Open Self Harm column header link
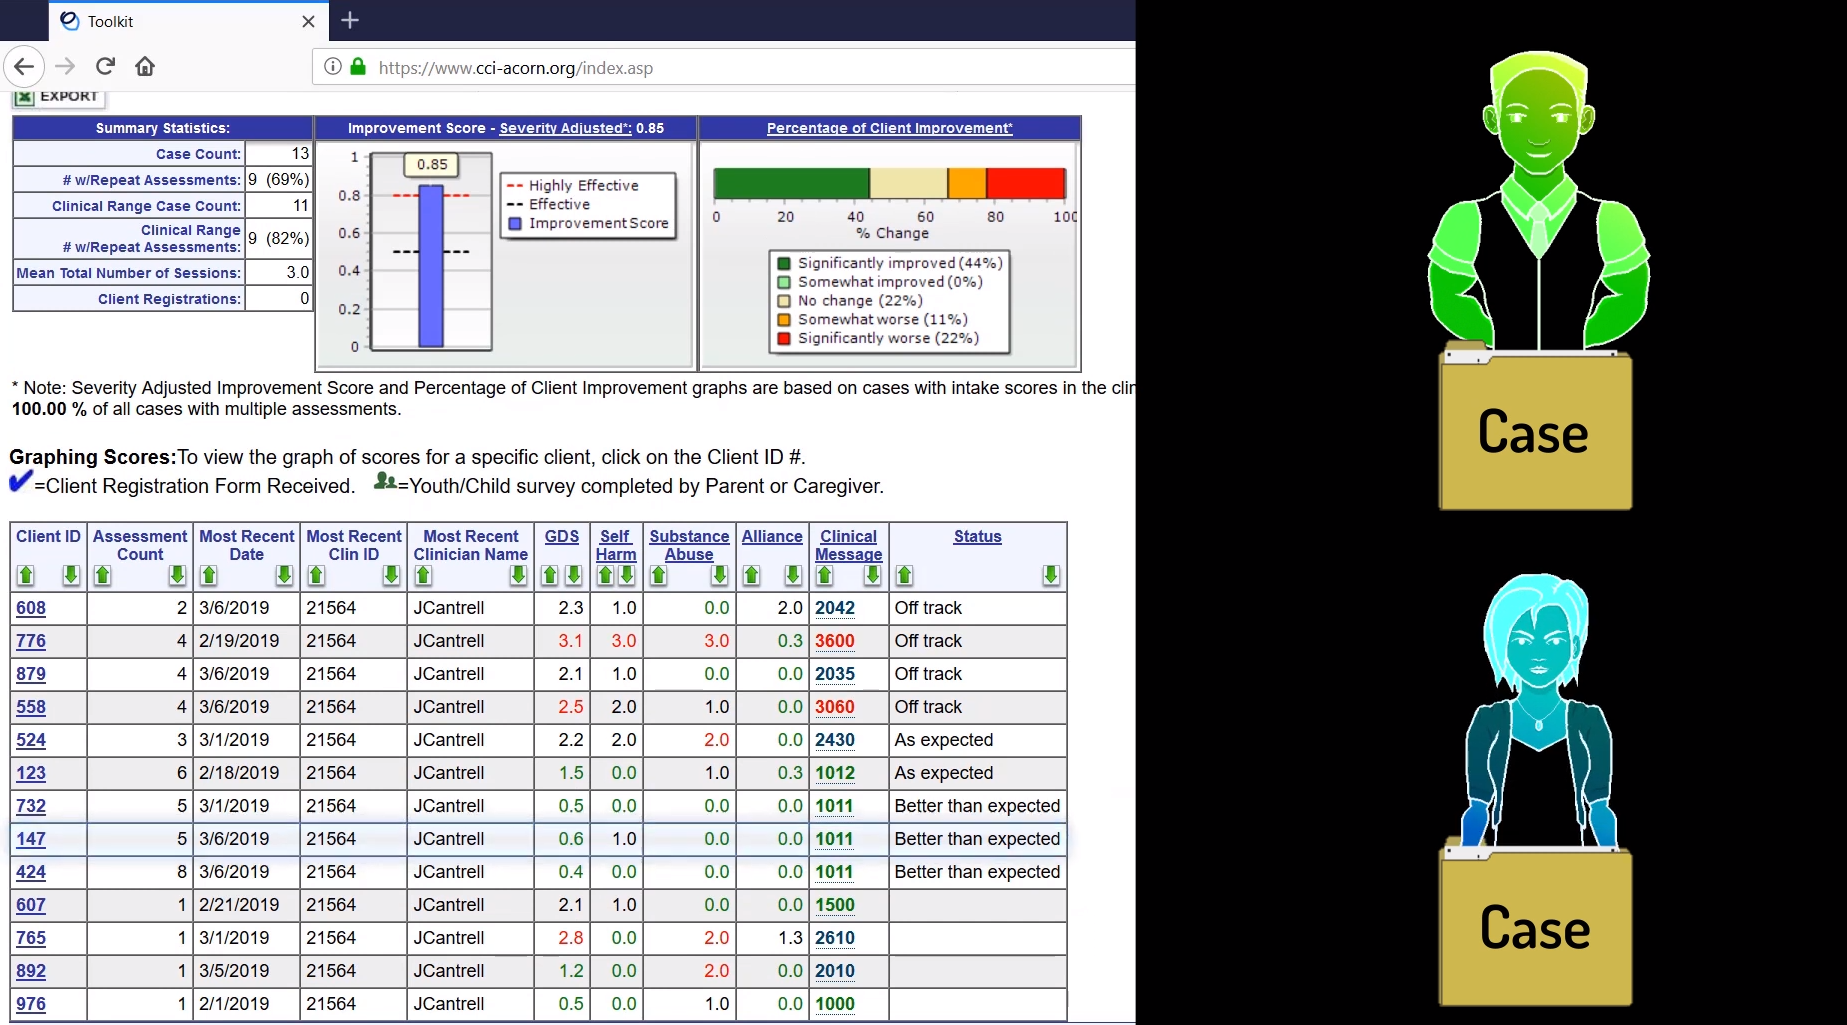 pos(616,545)
